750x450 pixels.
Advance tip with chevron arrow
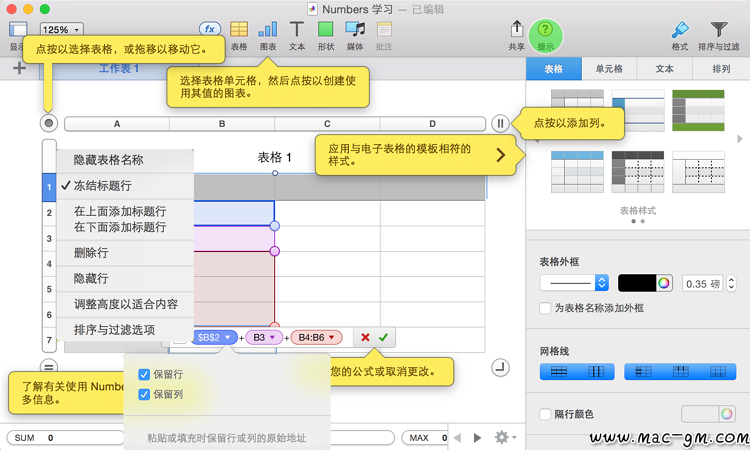tap(500, 155)
